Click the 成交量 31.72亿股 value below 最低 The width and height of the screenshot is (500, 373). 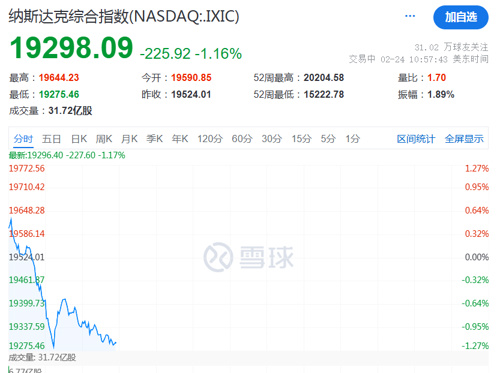pyautogui.click(x=70, y=111)
